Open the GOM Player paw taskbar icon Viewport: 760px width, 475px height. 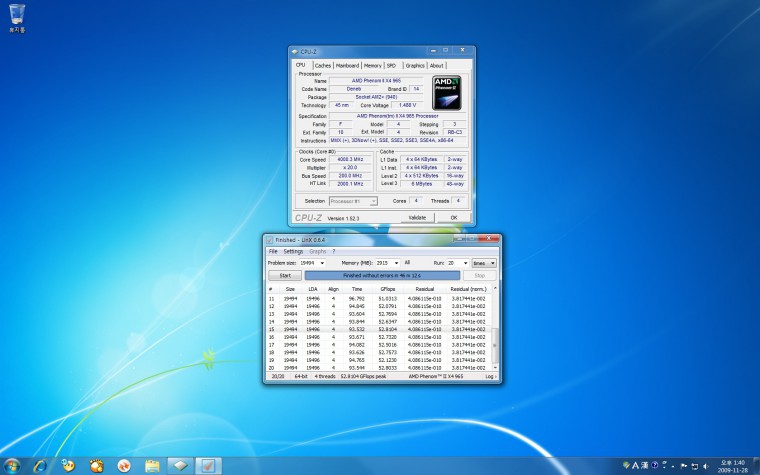pyautogui.click(x=96, y=466)
